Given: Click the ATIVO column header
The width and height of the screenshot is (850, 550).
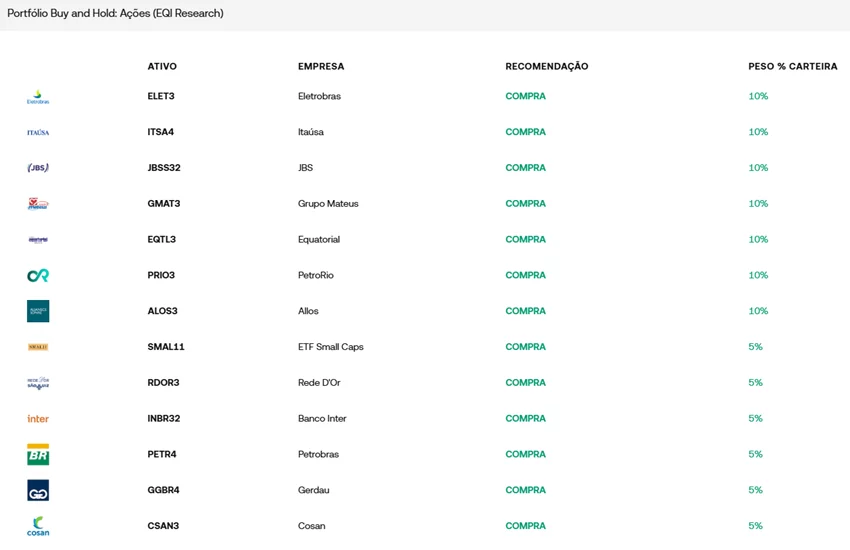Looking at the screenshot, I should click(162, 66).
